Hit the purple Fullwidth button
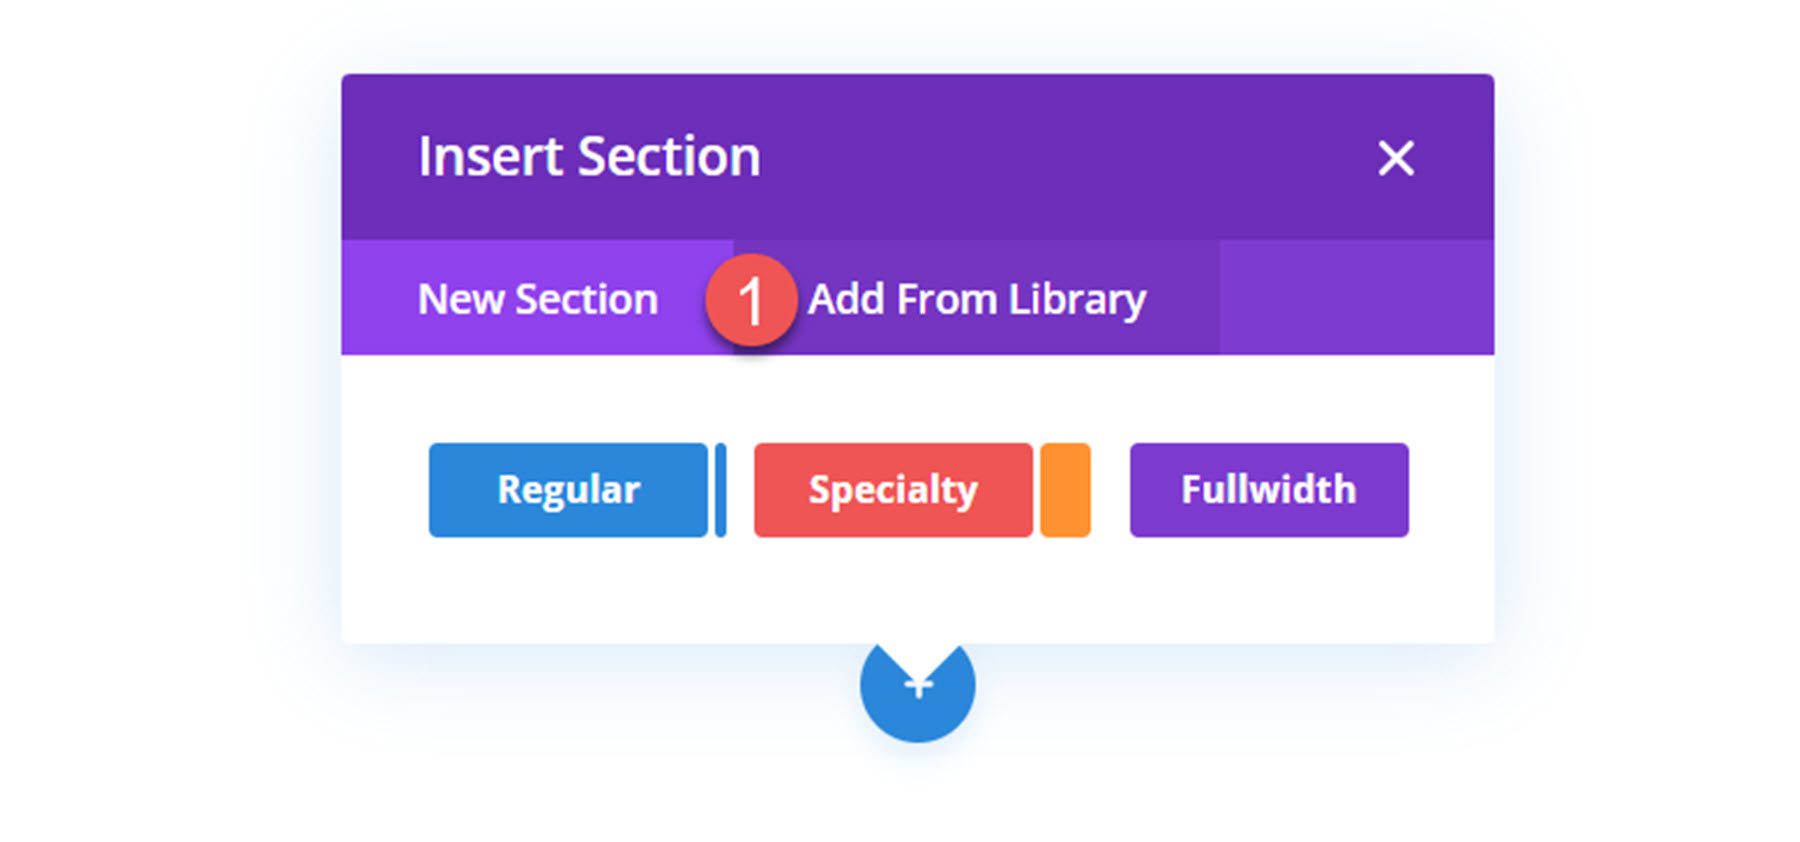 (x=1268, y=490)
